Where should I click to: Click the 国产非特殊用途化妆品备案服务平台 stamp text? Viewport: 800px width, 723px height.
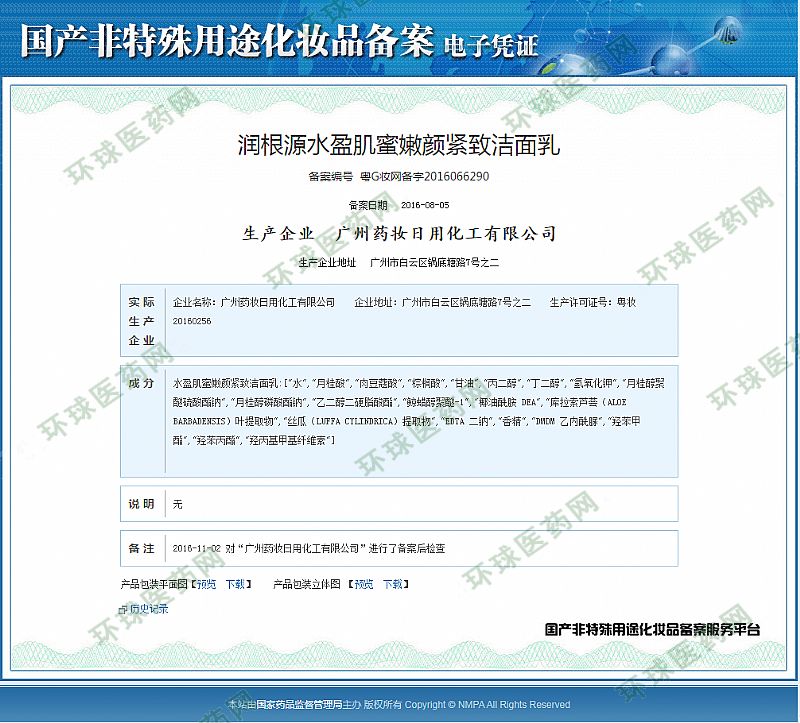pyautogui.click(x=652, y=630)
